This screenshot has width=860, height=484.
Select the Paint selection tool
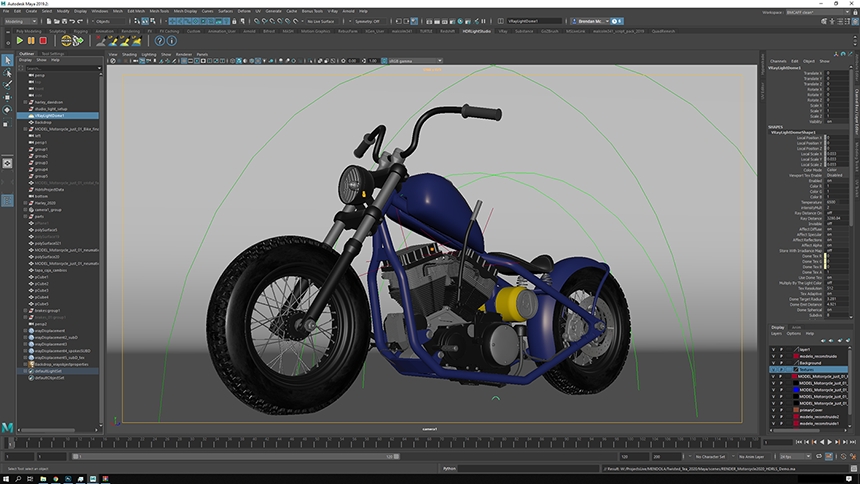tap(7, 85)
